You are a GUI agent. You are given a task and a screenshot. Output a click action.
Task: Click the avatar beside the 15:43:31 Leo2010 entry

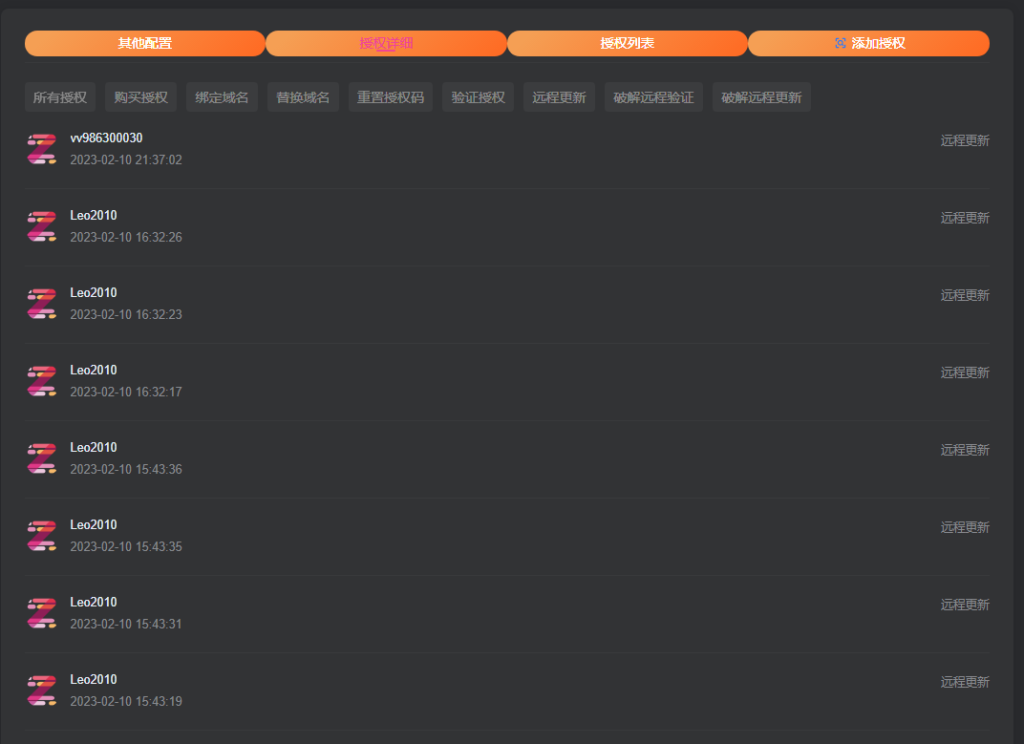pyautogui.click(x=42, y=613)
